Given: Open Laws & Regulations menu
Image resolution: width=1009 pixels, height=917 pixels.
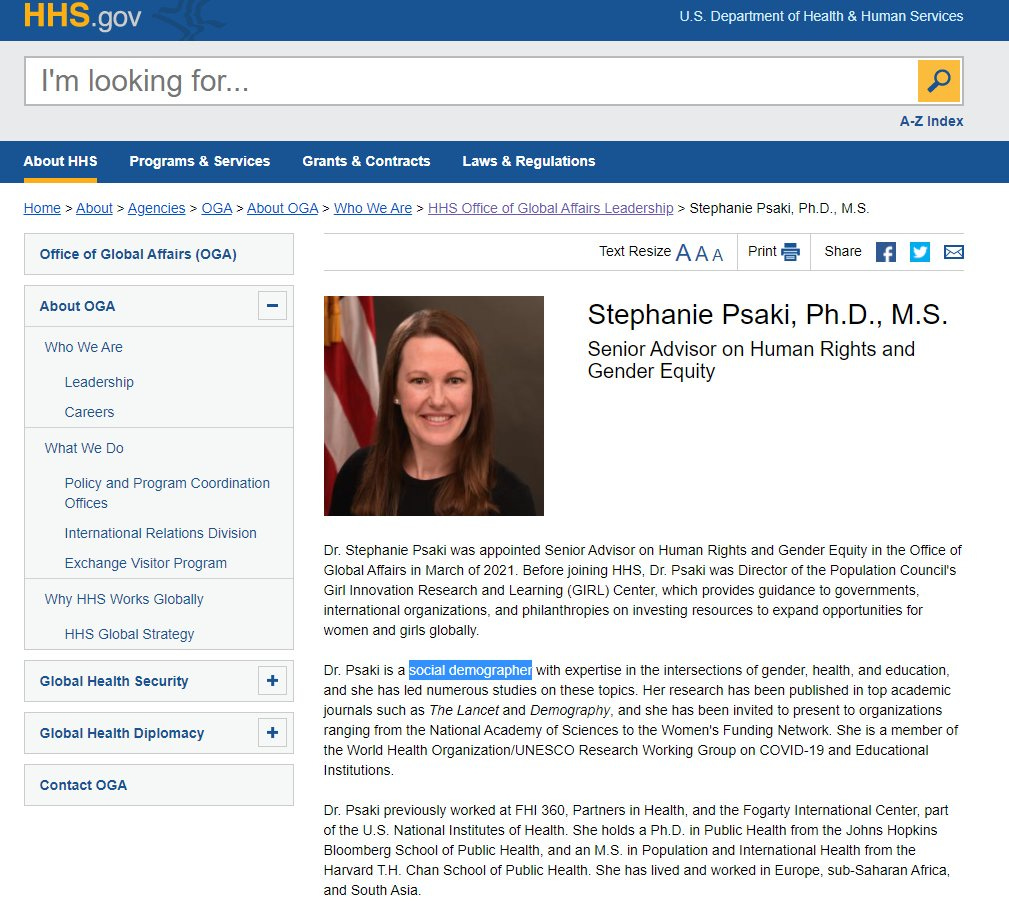Looking at the screenshot, I should tap(529, 162).
